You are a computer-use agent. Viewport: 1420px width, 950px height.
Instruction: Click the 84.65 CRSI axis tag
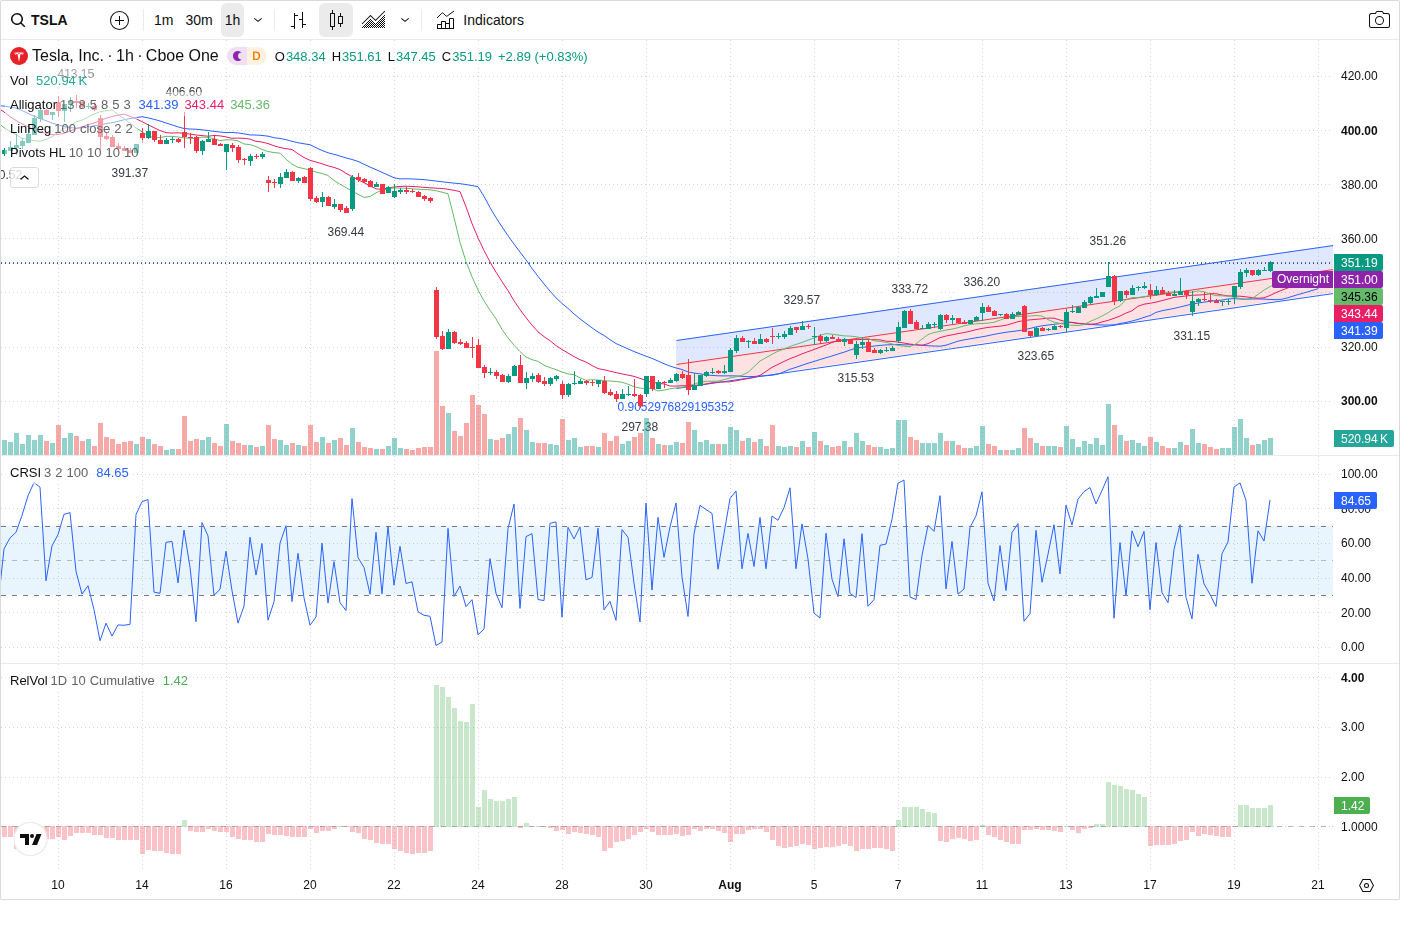pyautogui.click(x=1356, y=501)
